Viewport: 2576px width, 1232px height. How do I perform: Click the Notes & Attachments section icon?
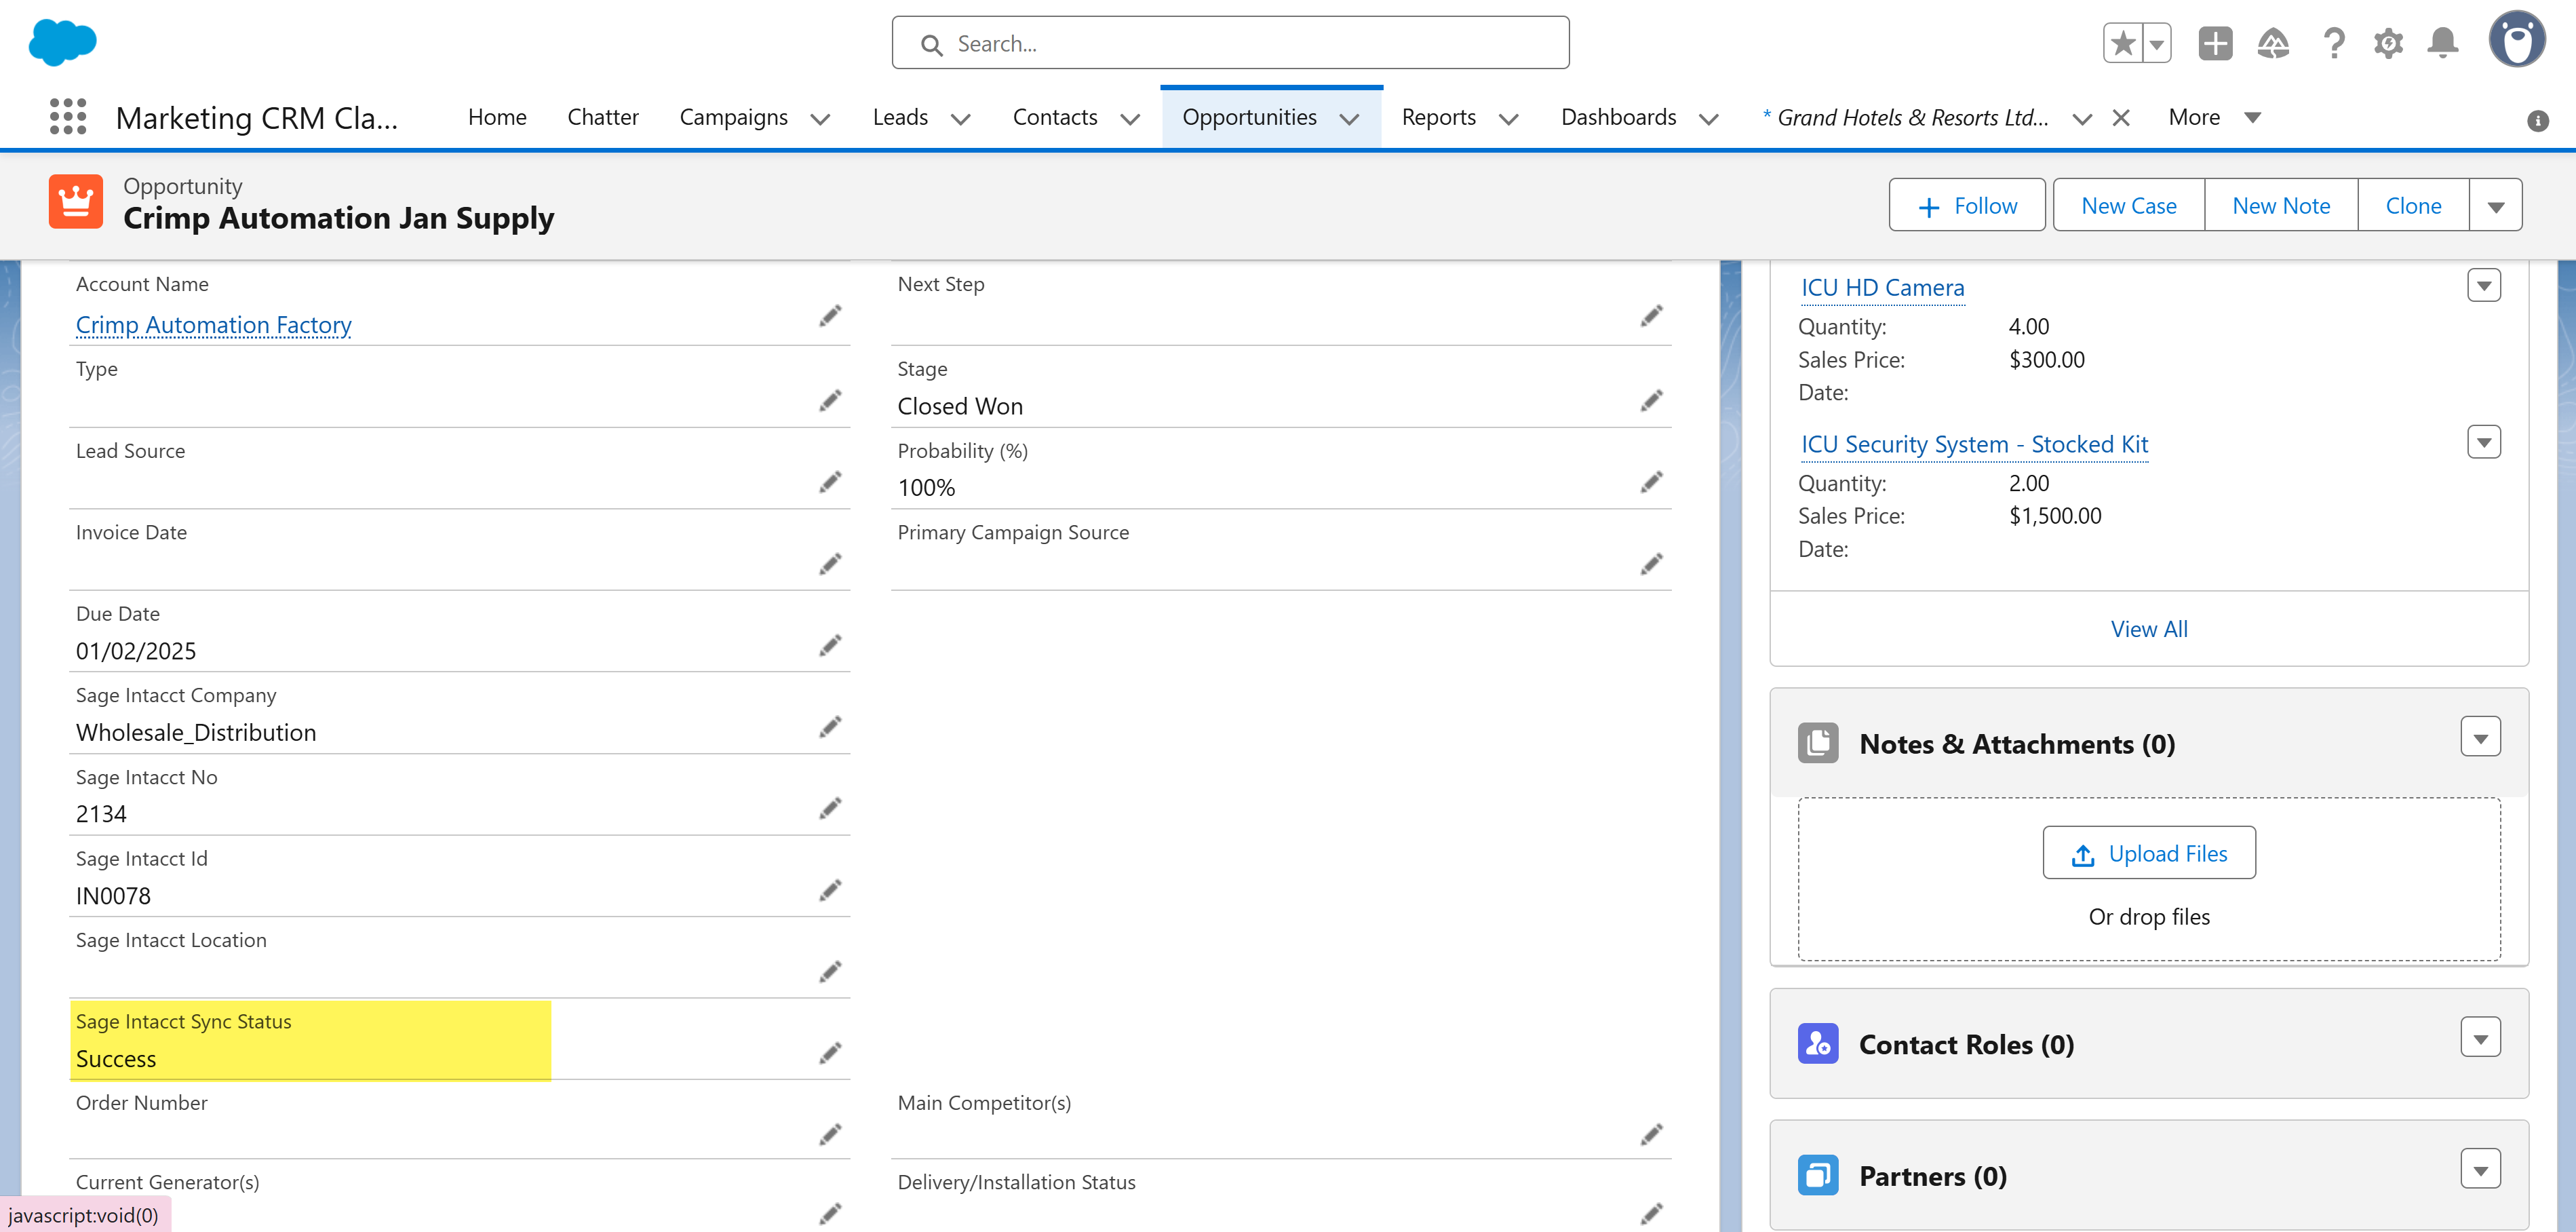pyautogui.click(x=1818, y=743)
